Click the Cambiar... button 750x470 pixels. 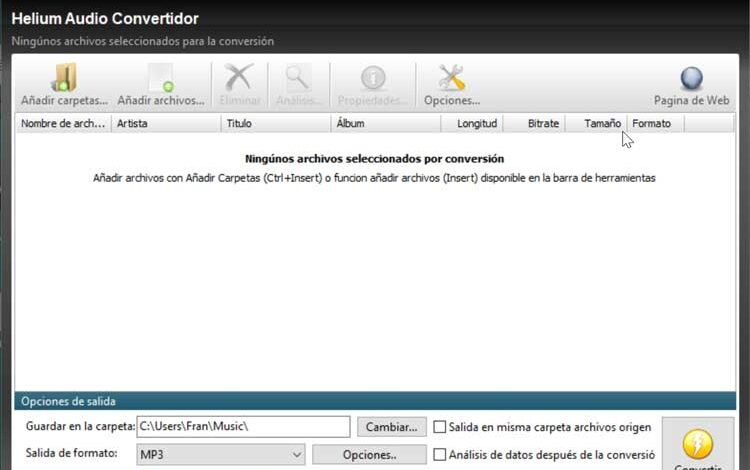(x=392, y=427)
